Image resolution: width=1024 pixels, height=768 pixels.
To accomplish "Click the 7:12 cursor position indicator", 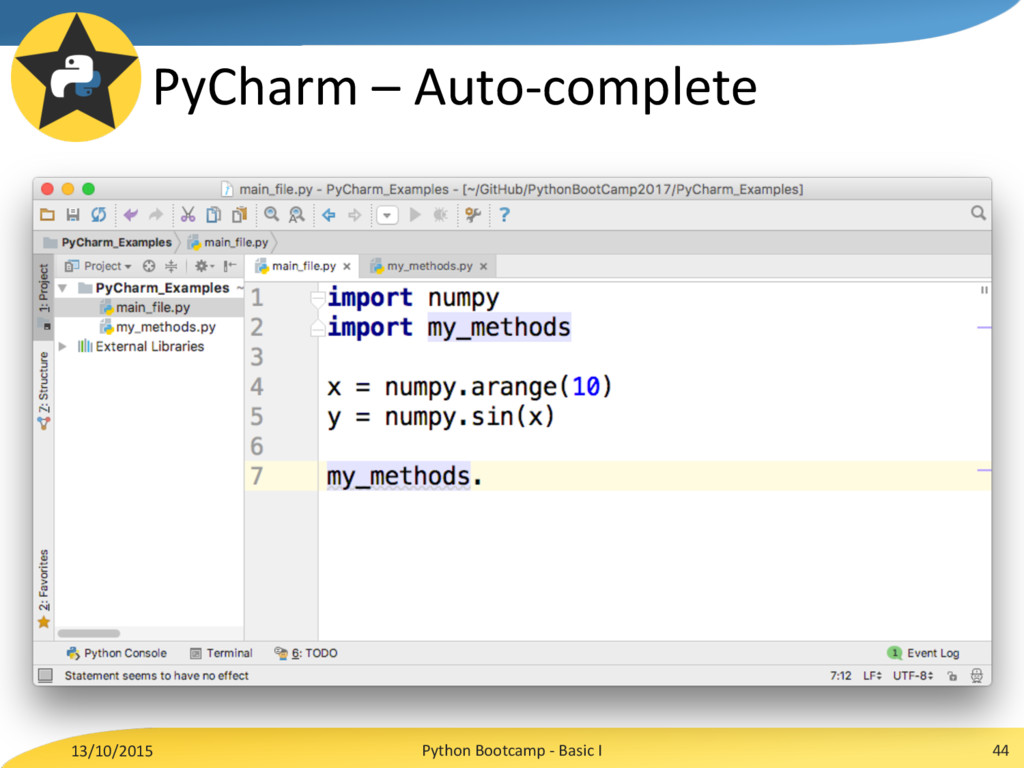I will pos(840,675).
